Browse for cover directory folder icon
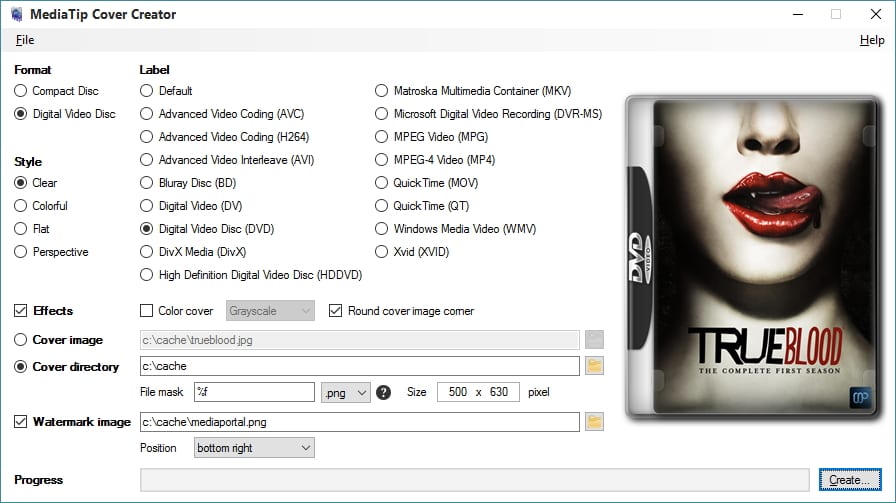 pyautogui.click(x=595, y=366)
